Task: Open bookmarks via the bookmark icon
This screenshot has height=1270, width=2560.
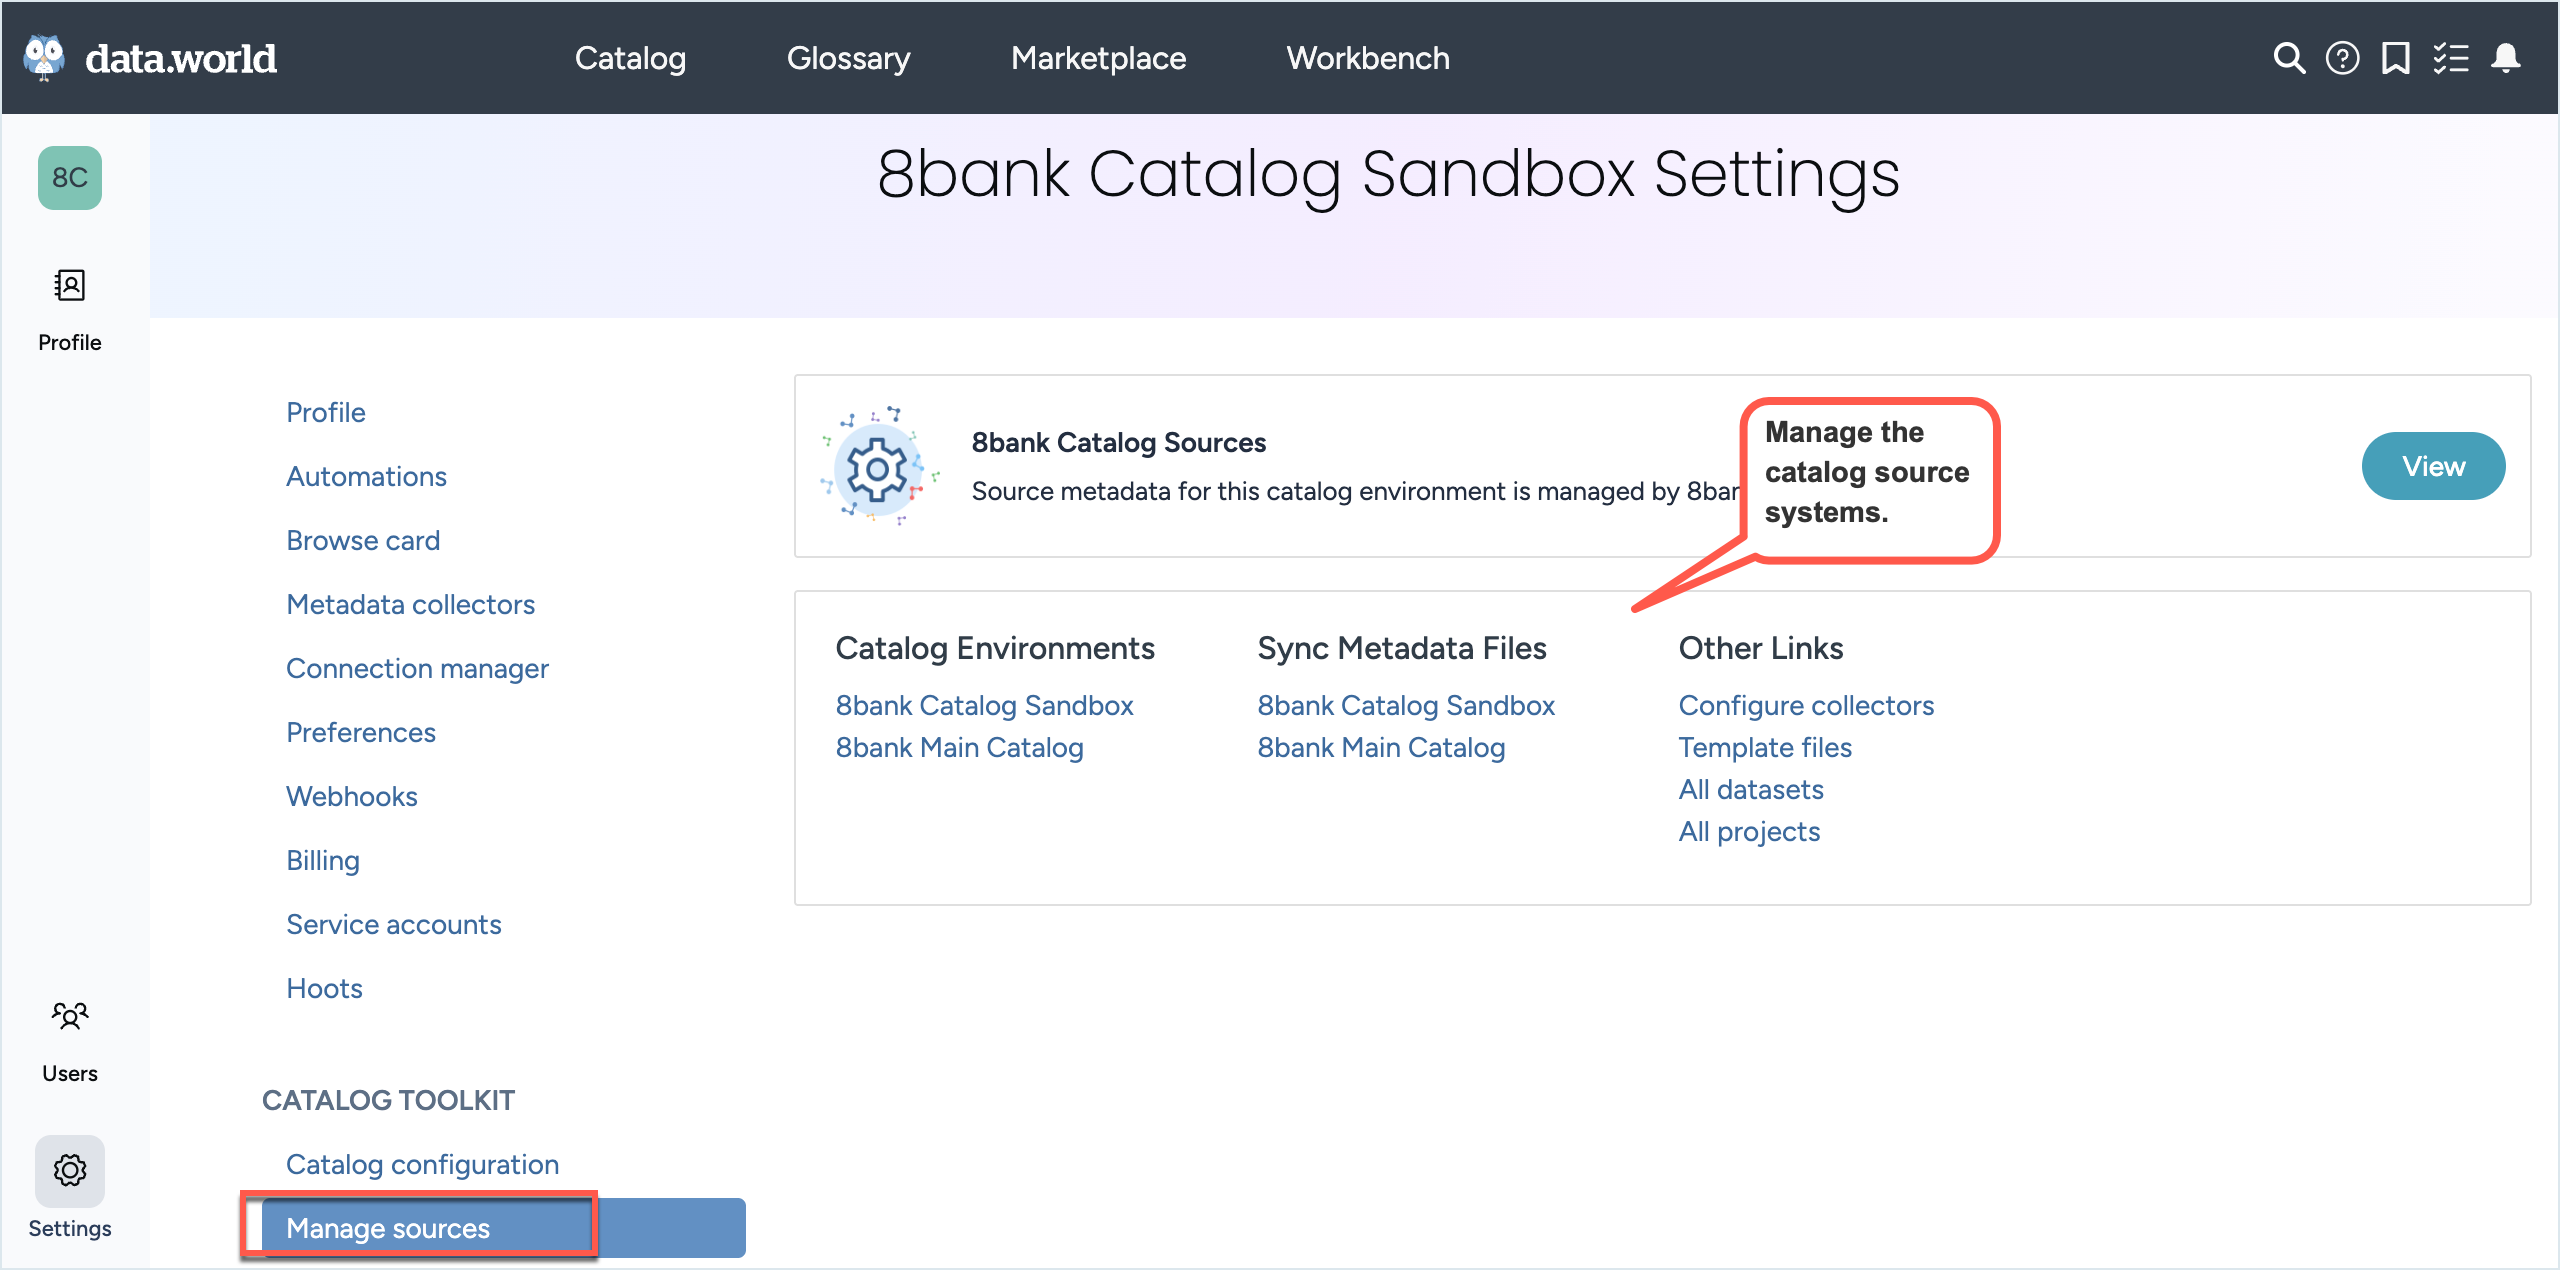Action: coord(2396,58)
